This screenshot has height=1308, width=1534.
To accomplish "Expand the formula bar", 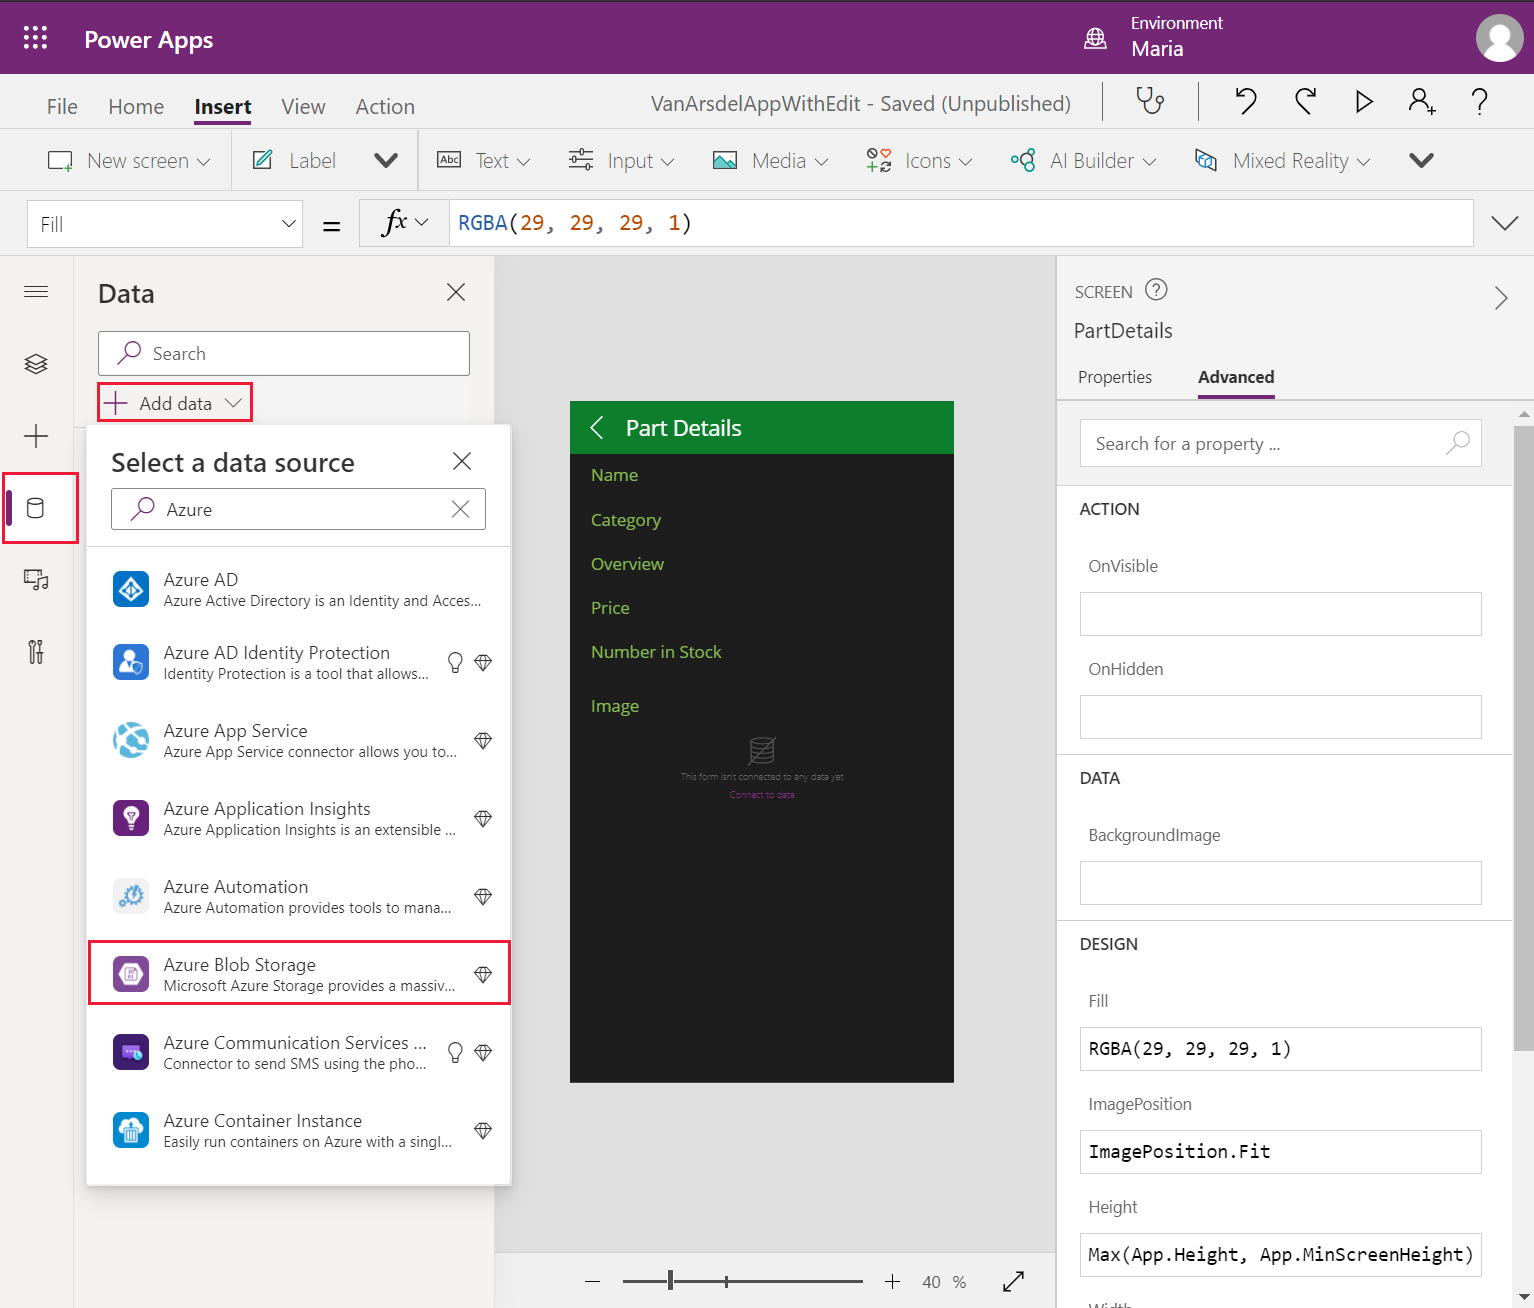I will 1504,223.
